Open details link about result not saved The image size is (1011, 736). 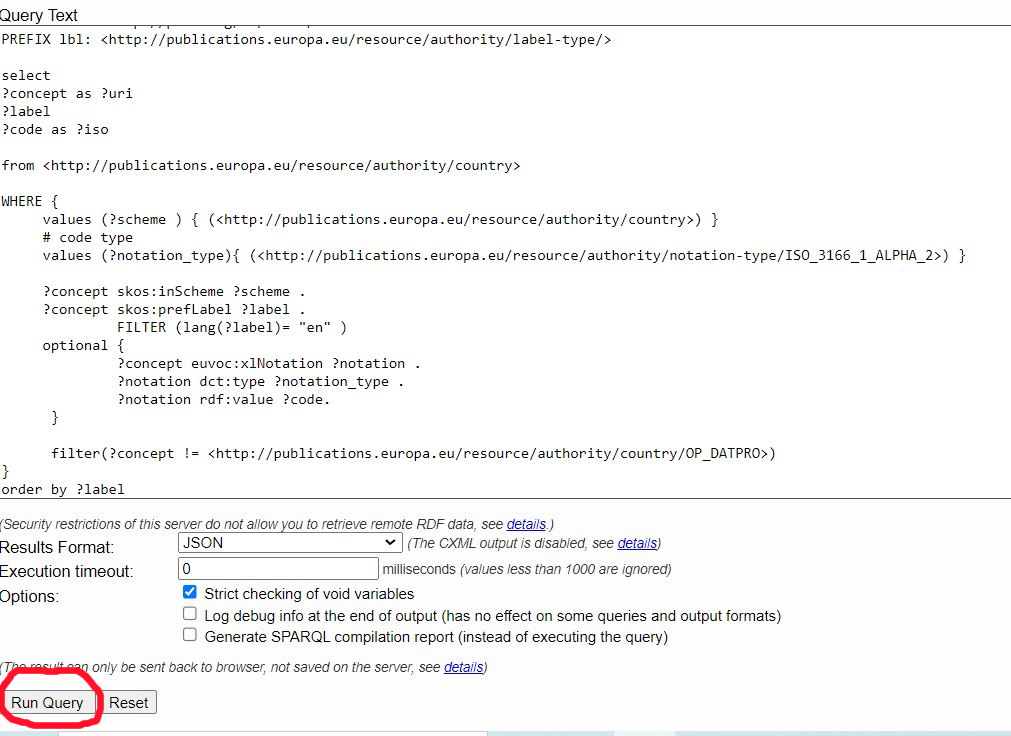pyautogui.click(x=463, y=667)
